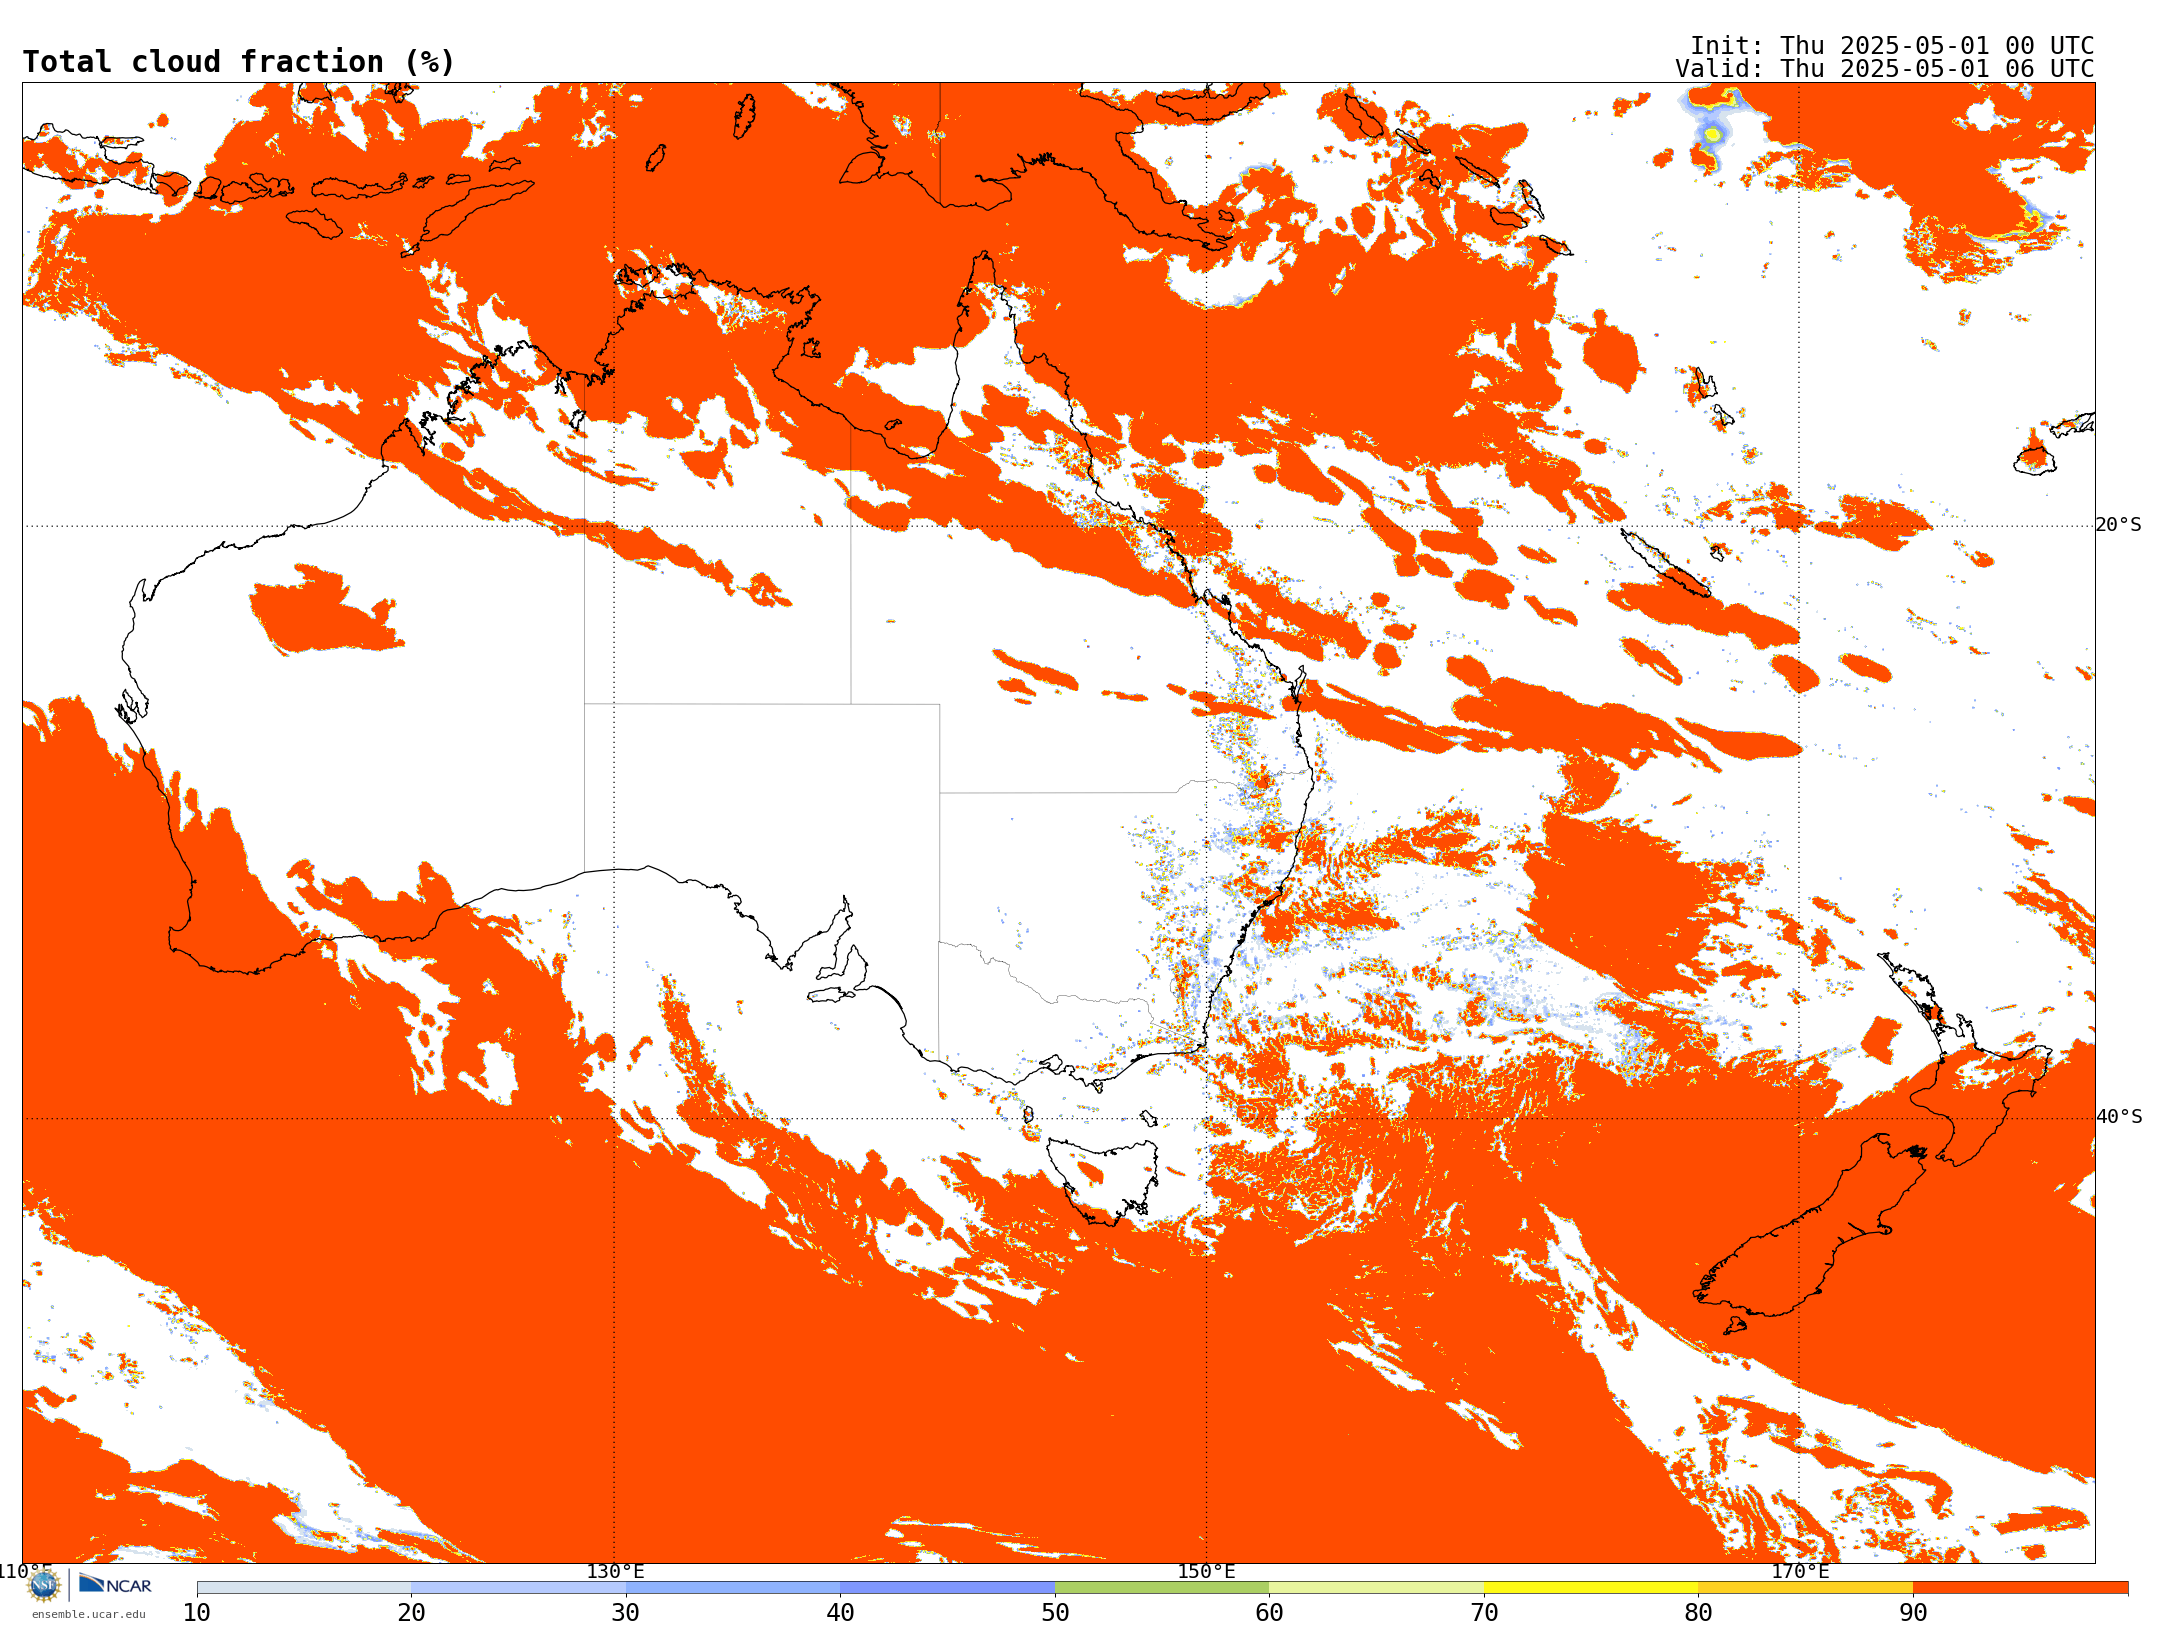The height and width of the screenshot is (1626, 2160).
Task: Select the 'Init: Thu 2025-05-01 00 UTC' text
Action: [x=1892, y=46]
